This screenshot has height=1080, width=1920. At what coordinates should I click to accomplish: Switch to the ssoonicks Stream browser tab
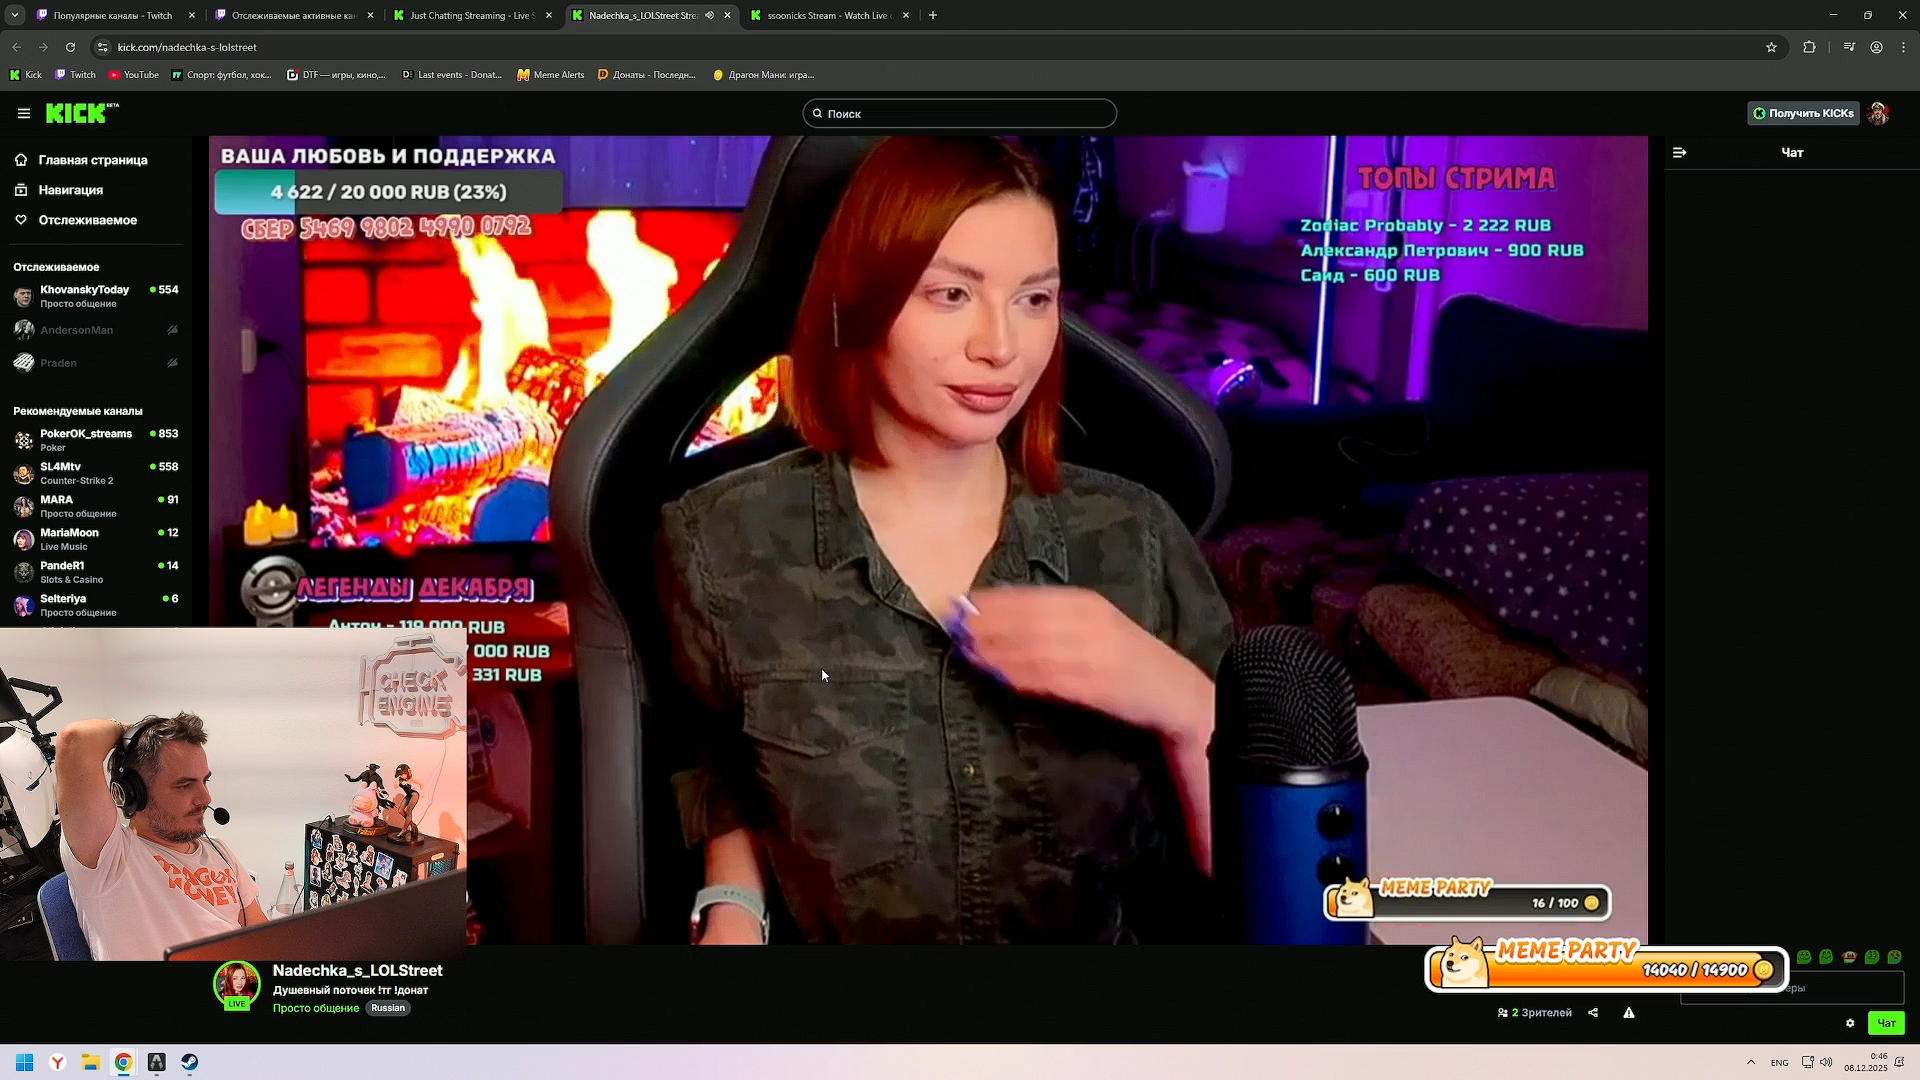(x=827, y=15)
